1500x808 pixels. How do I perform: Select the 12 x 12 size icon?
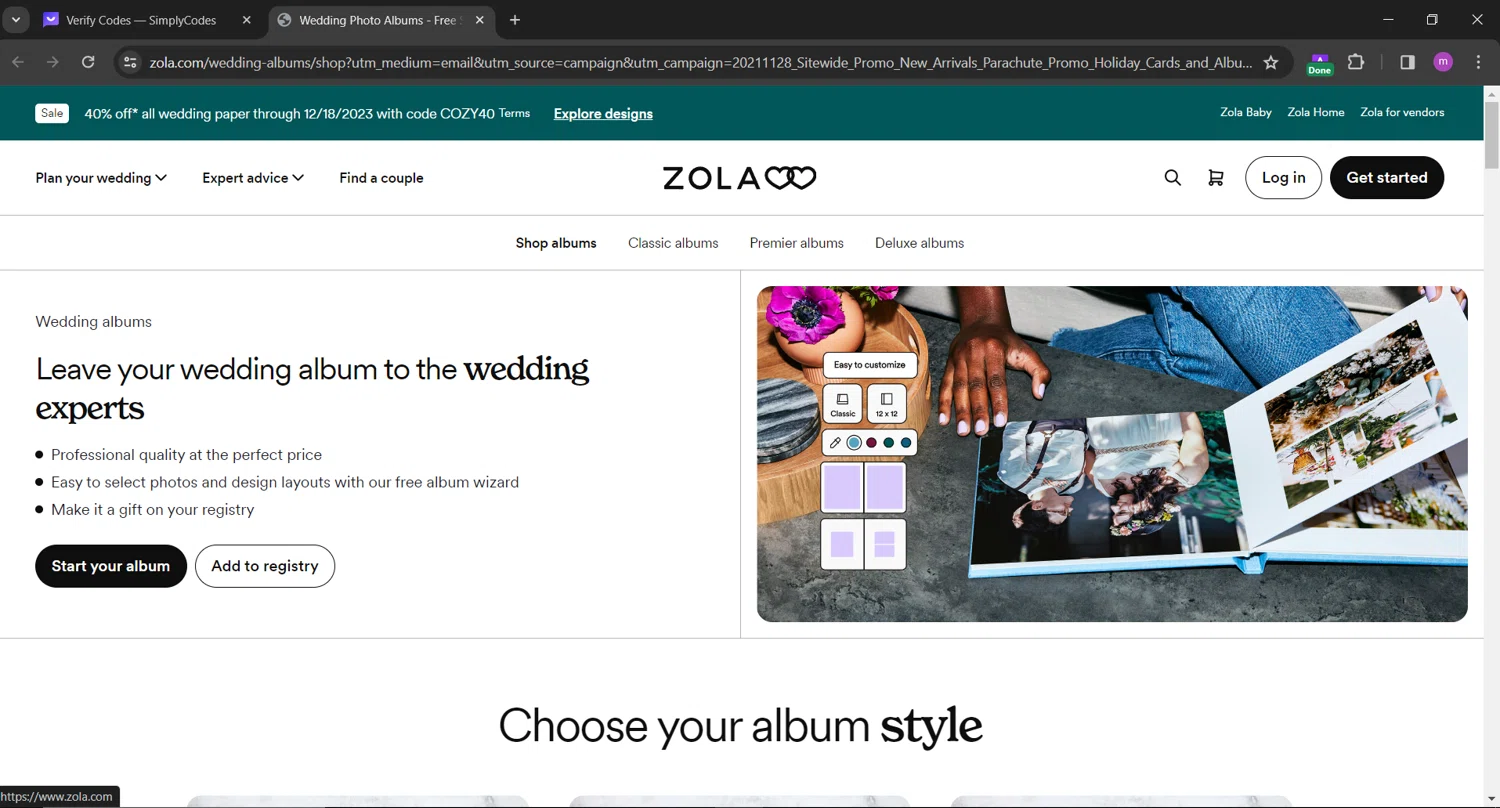click(x=886, y=404)
